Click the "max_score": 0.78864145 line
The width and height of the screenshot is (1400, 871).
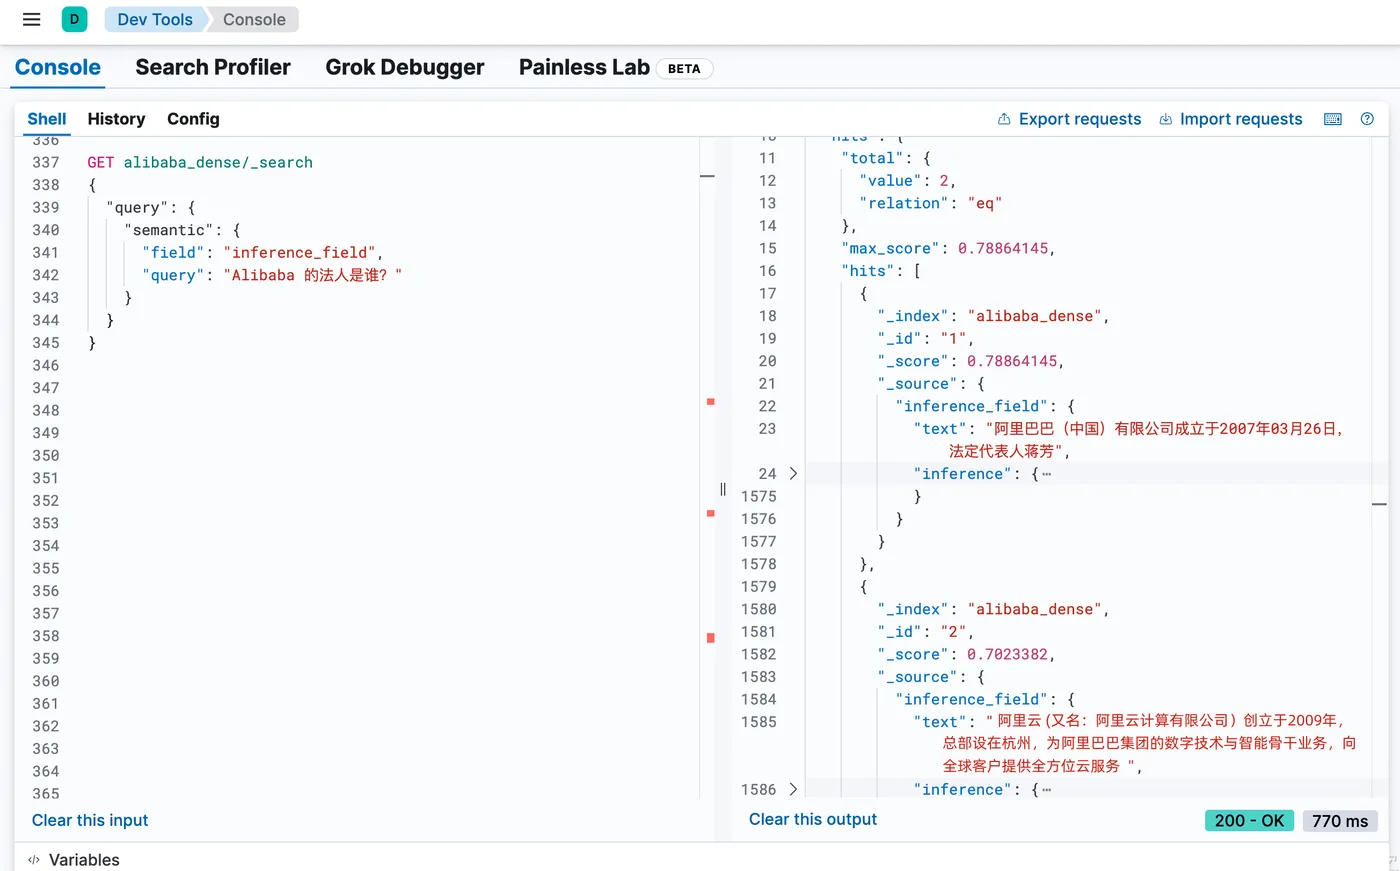(948, 248)
